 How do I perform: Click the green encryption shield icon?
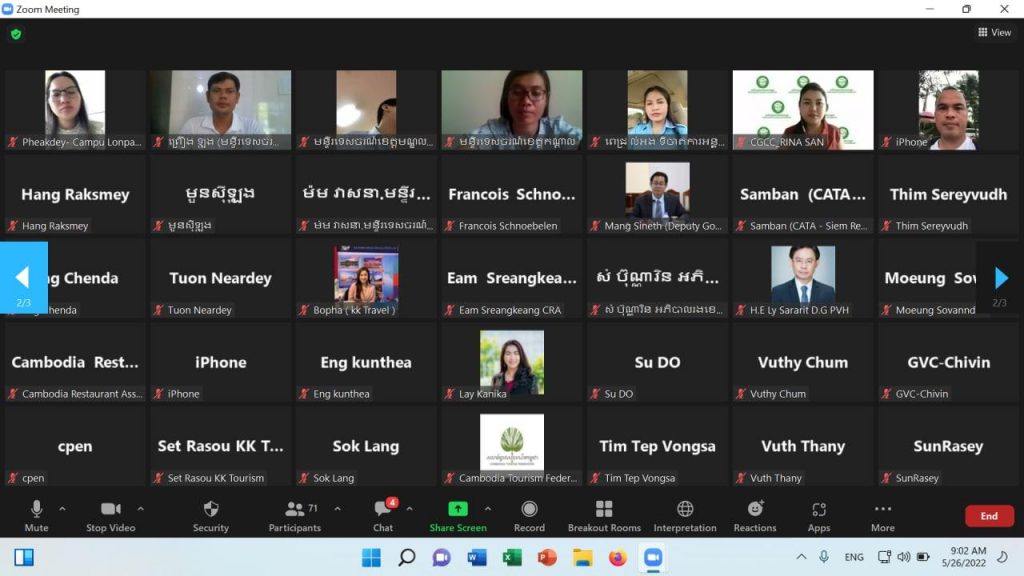pos(16,34)
